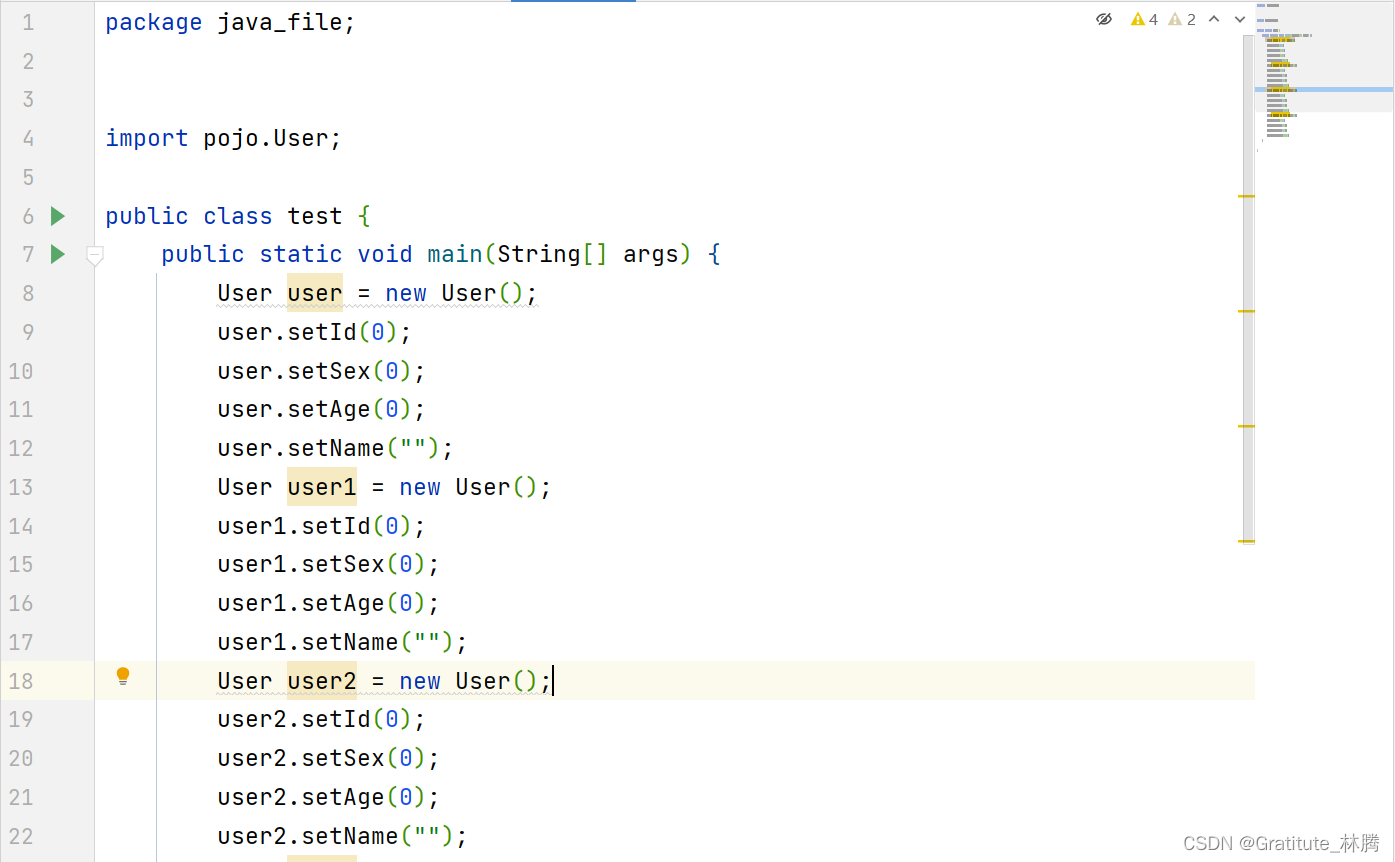Place cursor on the import pojo.User statement
The image size is (1395, 862).
pos(222,138)
